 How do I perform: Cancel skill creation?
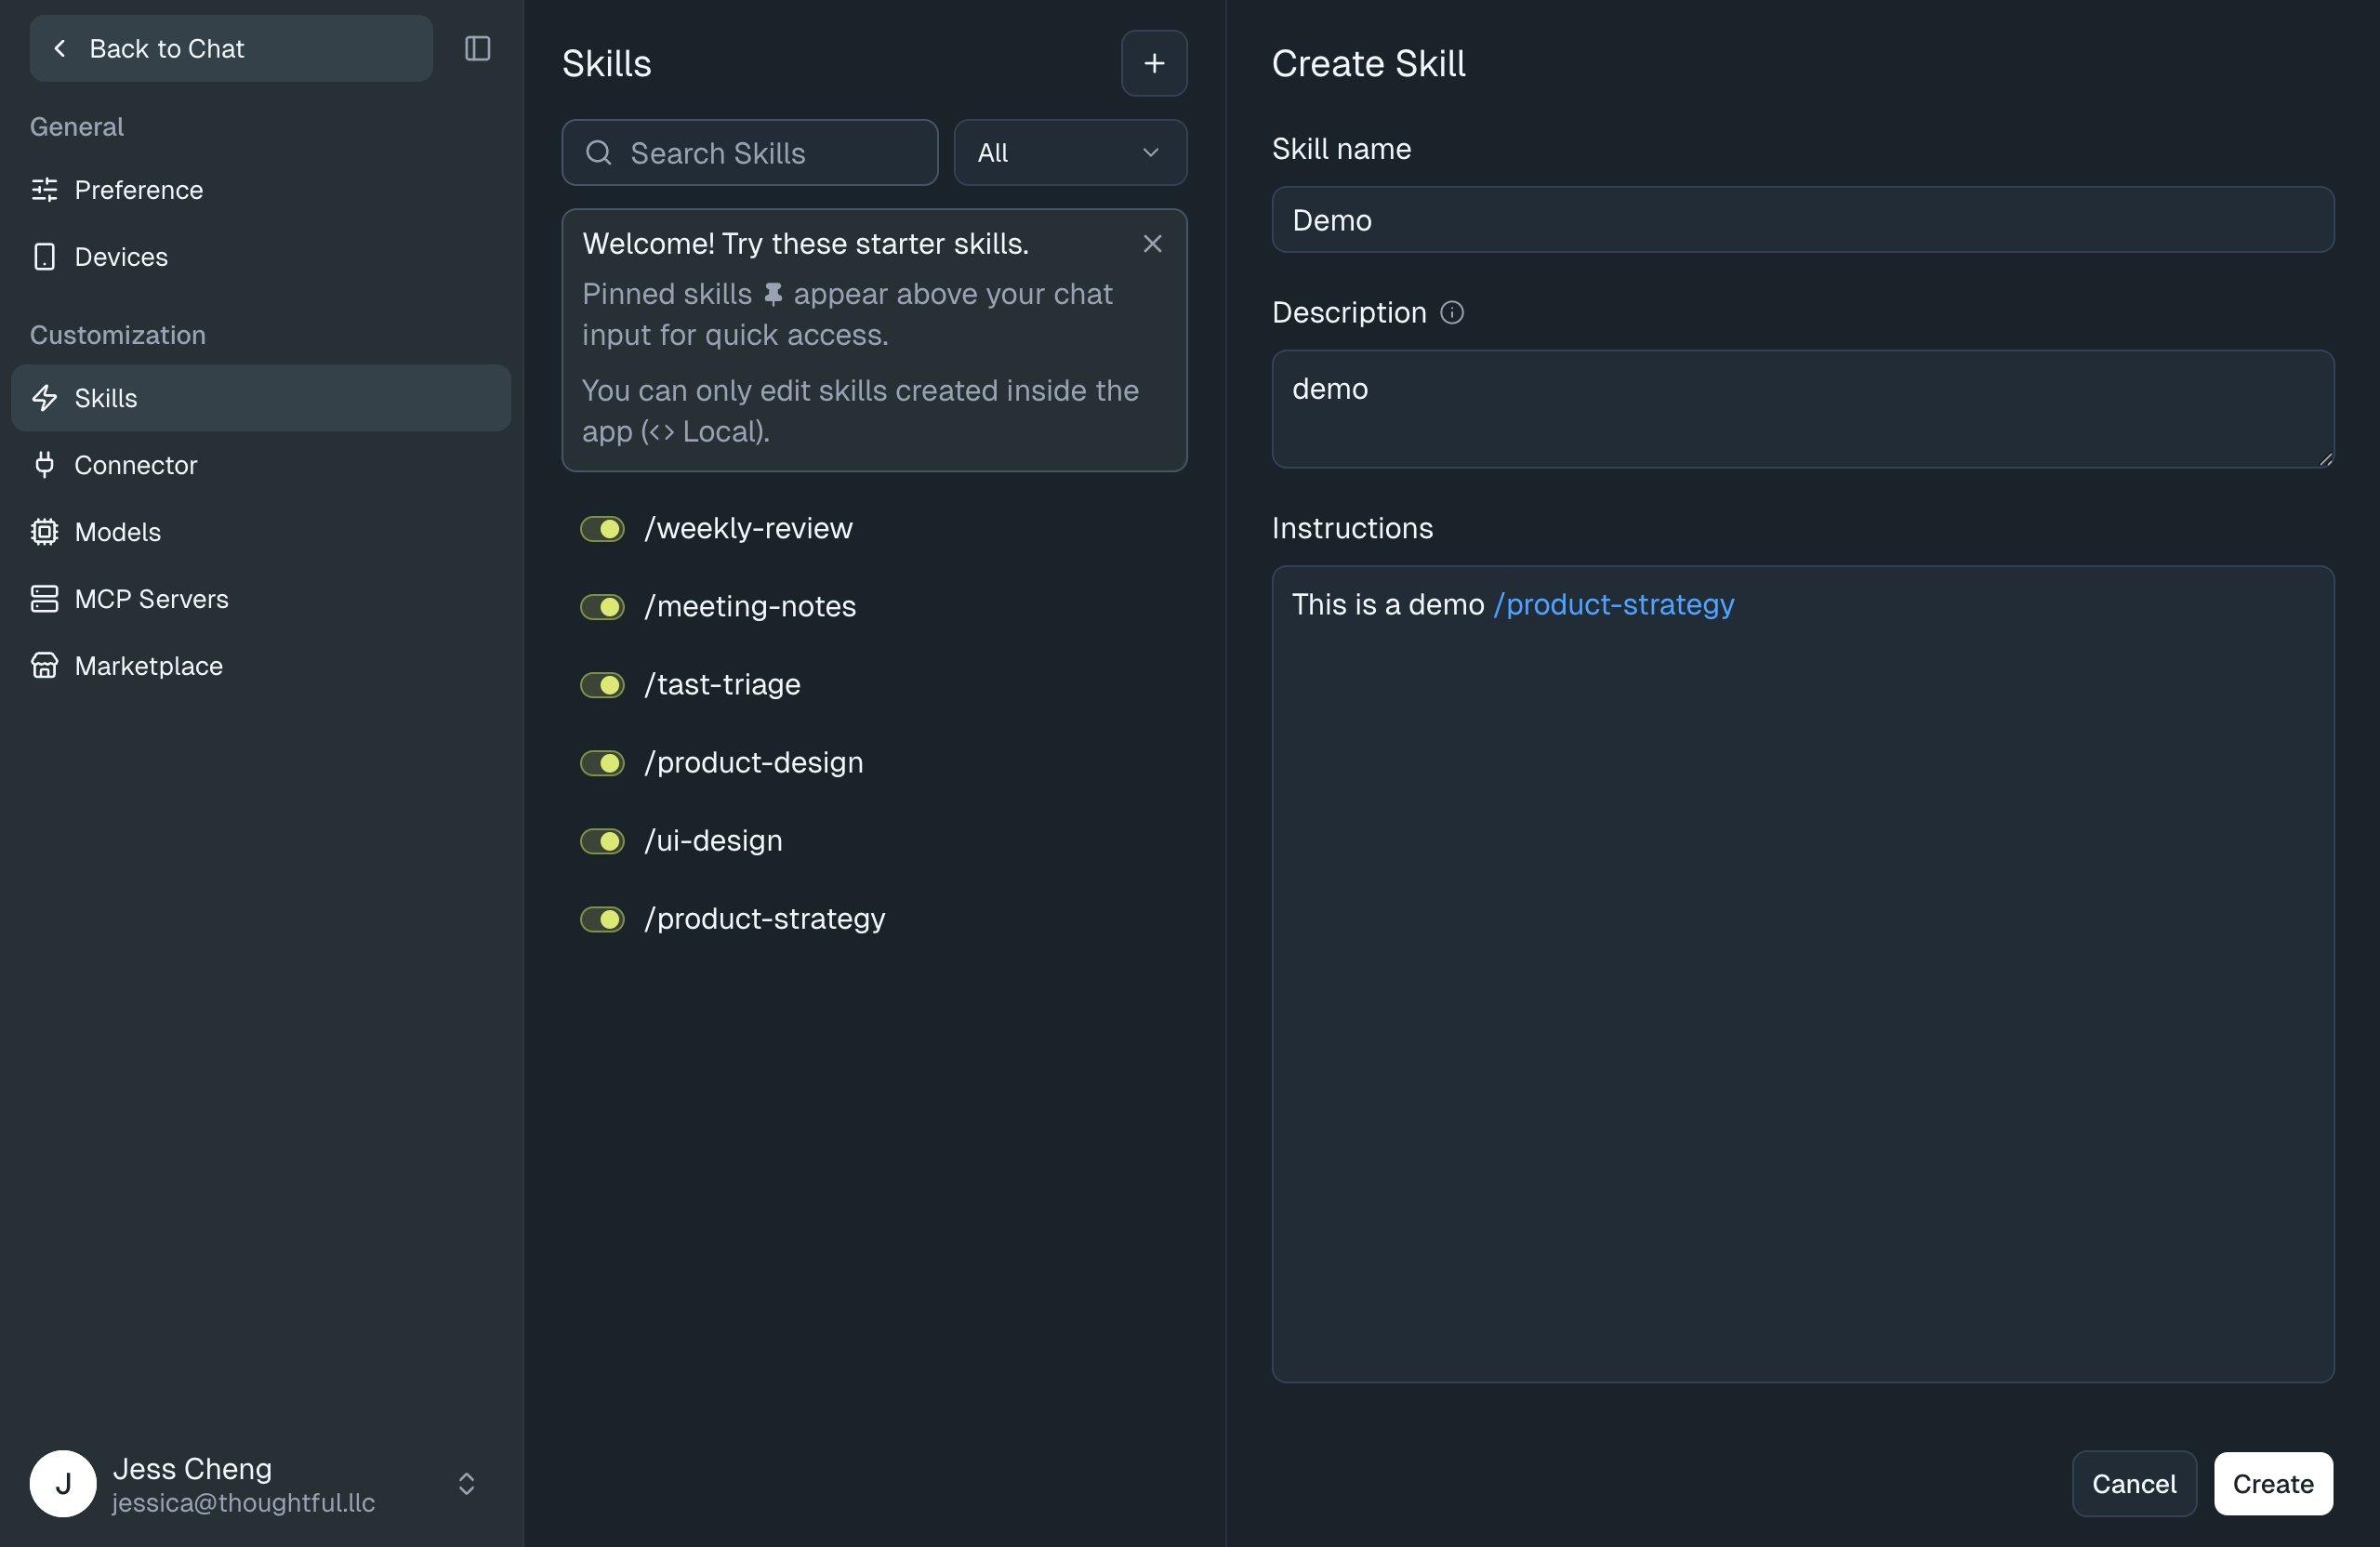point(2134,1484)
